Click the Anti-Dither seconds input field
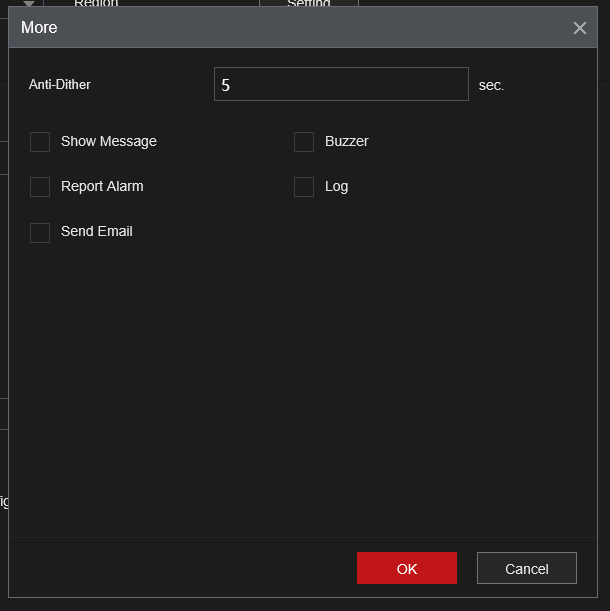610x611 pixels. 341,85
